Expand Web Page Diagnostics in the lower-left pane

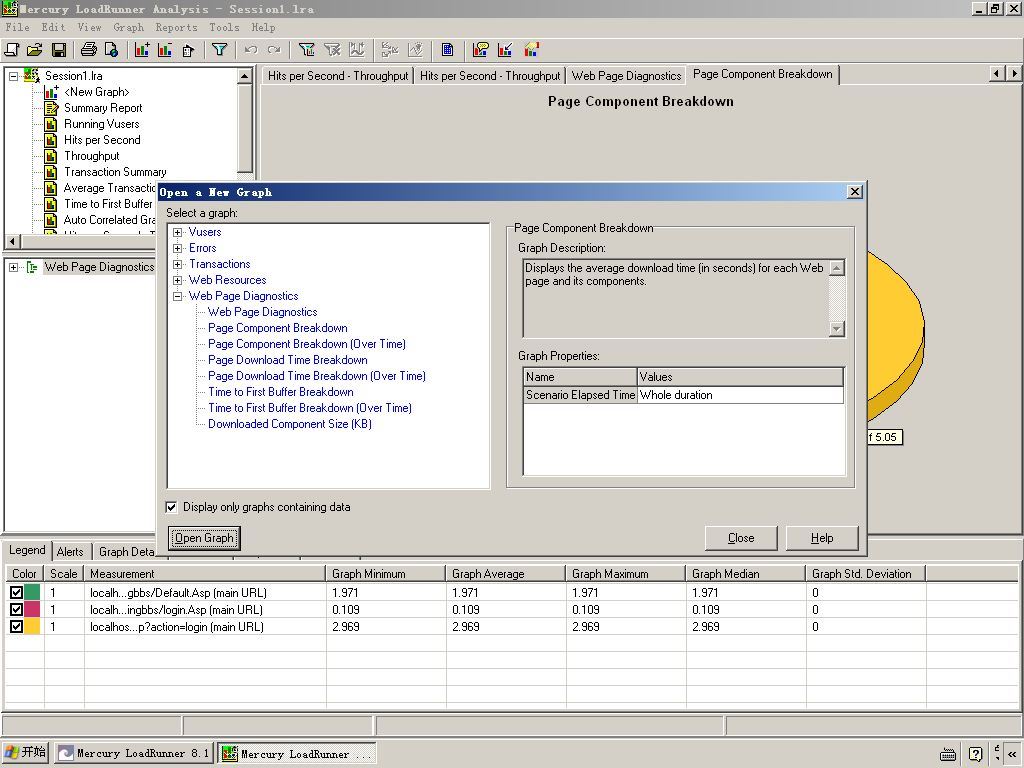(13, 267)
